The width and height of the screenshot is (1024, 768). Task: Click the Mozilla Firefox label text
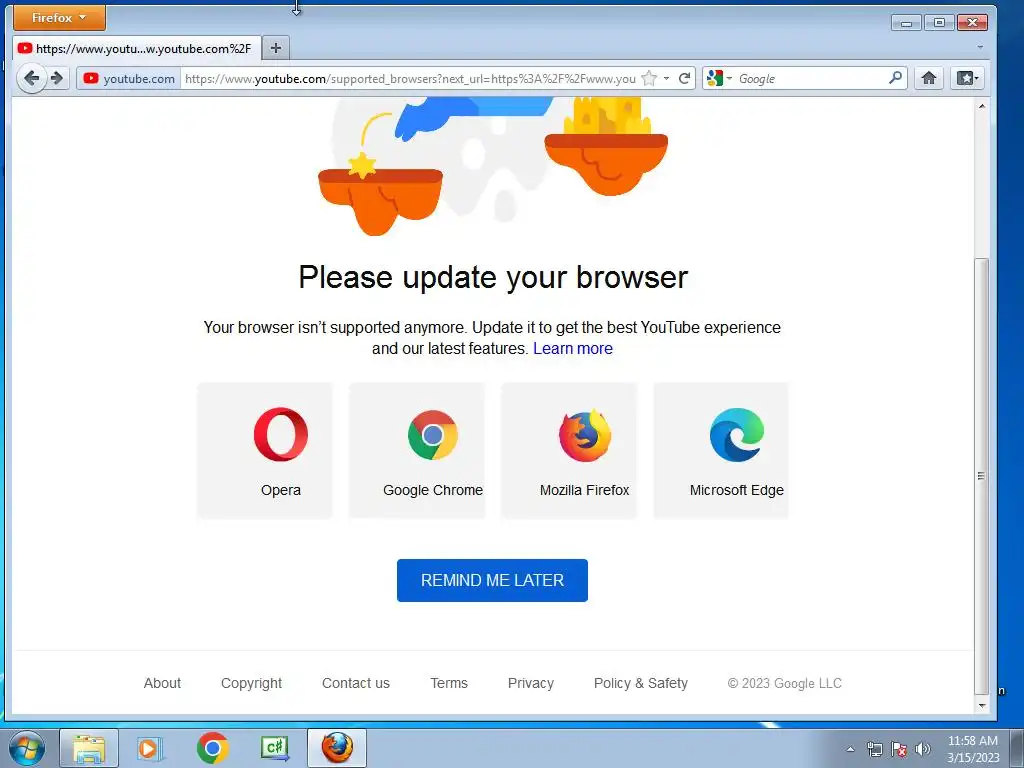(x=584, y=490)
